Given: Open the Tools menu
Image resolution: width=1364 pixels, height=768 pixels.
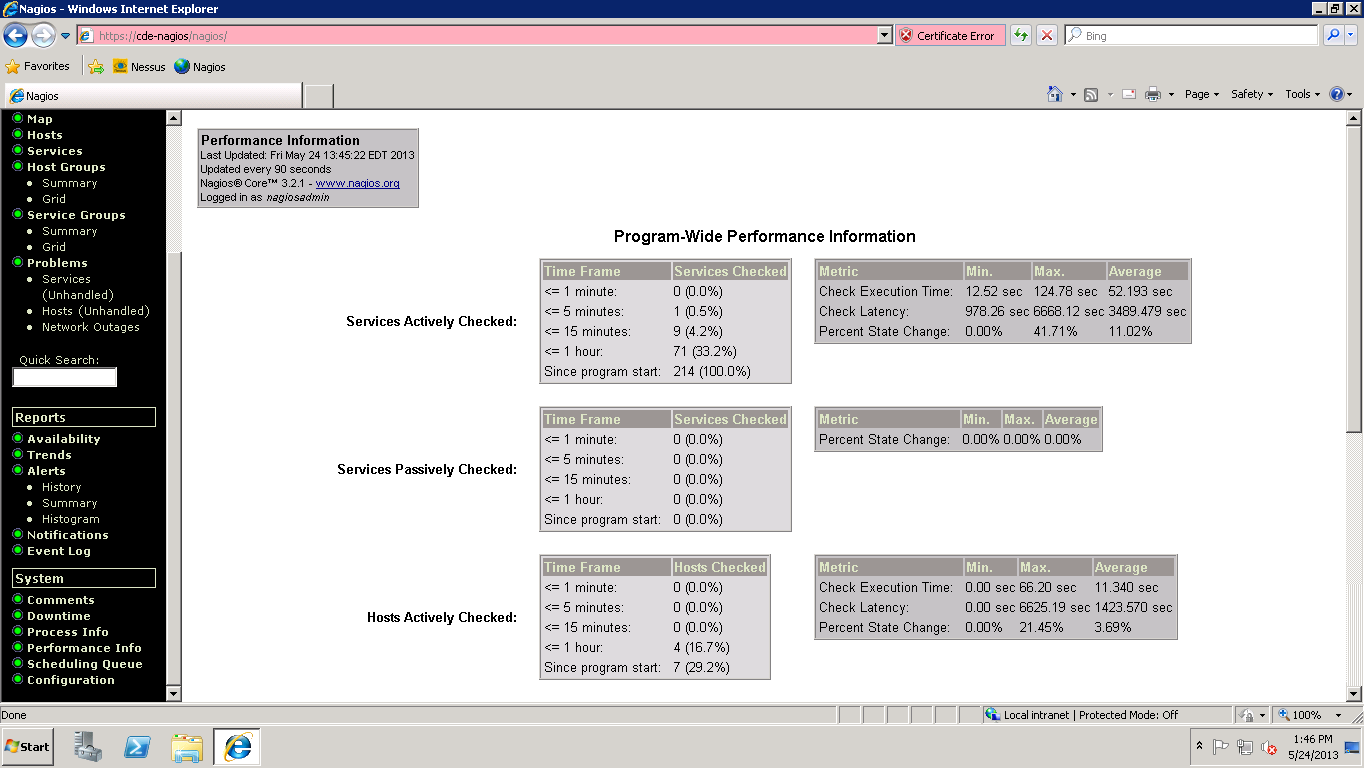Looking at the screenshot, I should (x=1302, y=94).
